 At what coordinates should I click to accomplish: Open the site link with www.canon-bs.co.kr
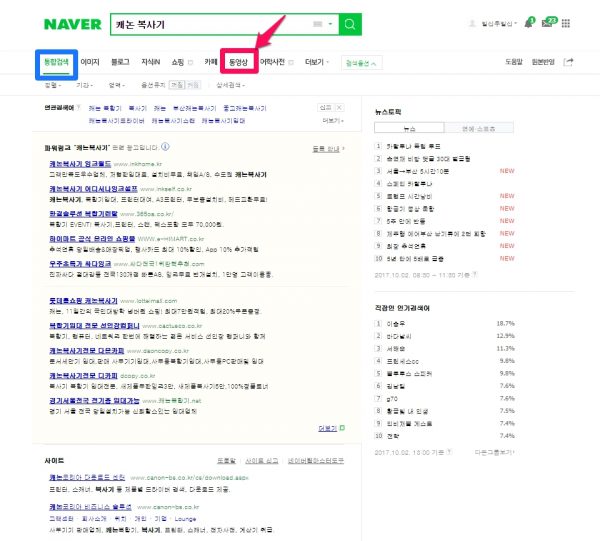[90, 507]
